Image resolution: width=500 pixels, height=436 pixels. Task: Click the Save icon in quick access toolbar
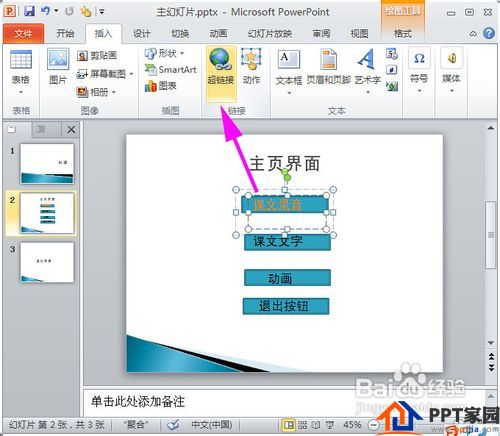30,12
